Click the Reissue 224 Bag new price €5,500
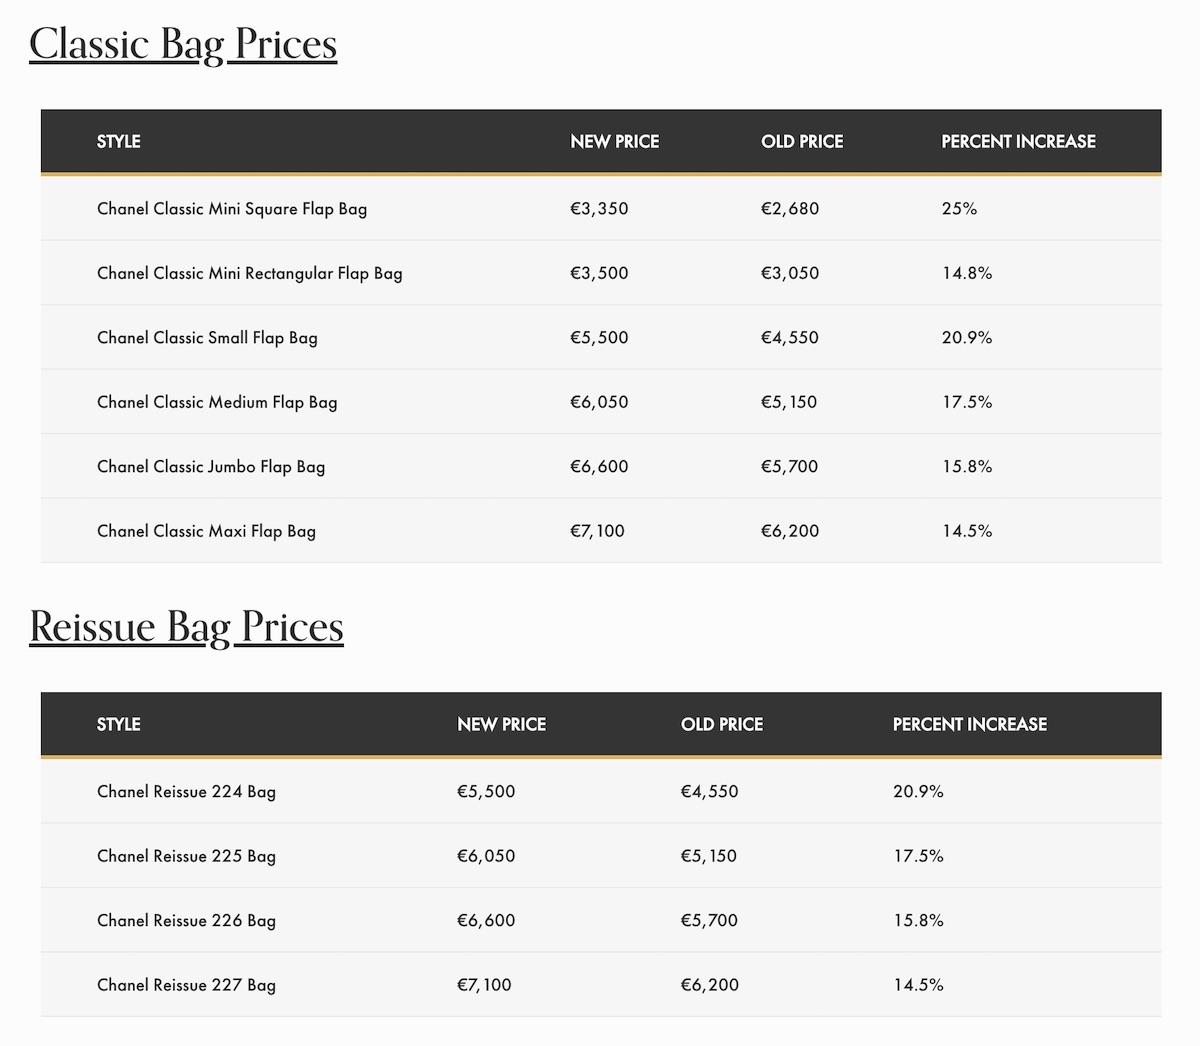This screenshot has width=1200, height=1046. coord(486,792)
